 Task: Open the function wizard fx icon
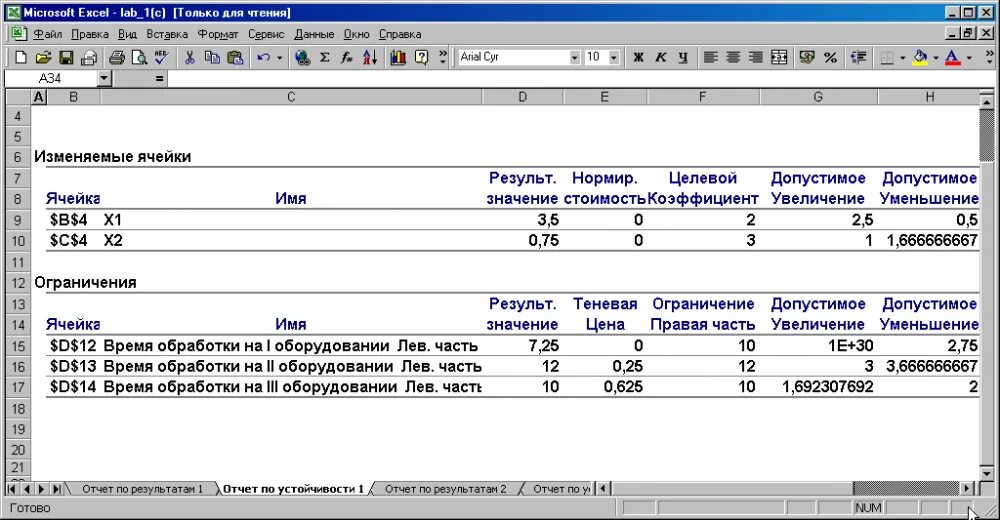[347, 57]
